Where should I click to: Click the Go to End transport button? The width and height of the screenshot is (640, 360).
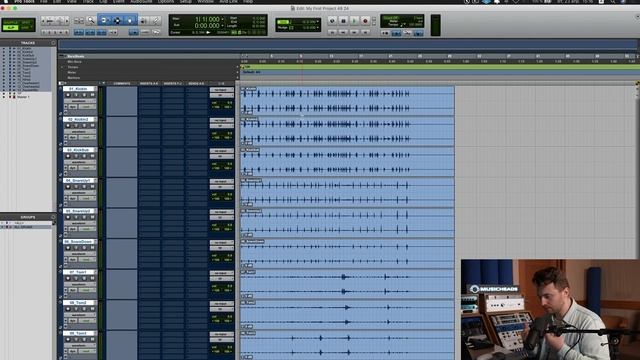click(365, 32)
